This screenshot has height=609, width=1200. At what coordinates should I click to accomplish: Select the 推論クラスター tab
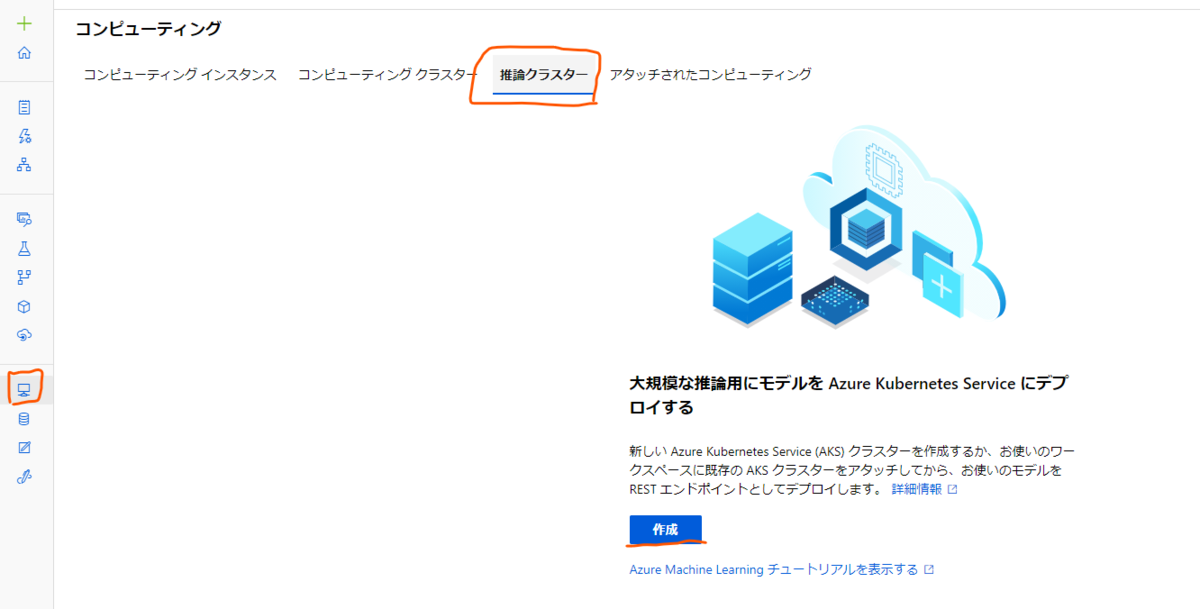[x=544, y=75]
